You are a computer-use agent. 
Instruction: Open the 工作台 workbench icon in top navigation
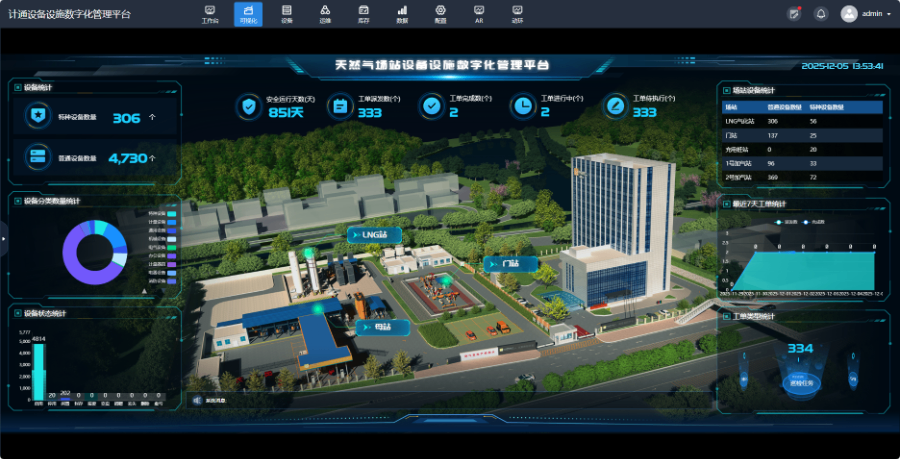[x=209, y=13]
